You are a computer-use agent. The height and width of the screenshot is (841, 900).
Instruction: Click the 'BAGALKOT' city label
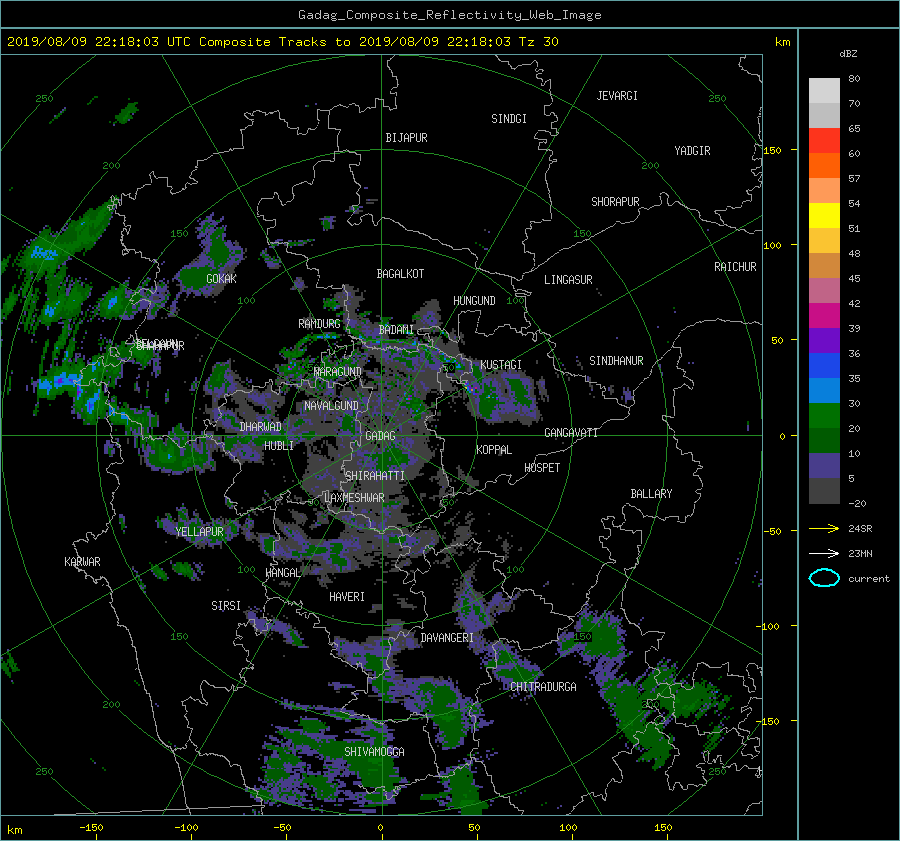[400, 274]
